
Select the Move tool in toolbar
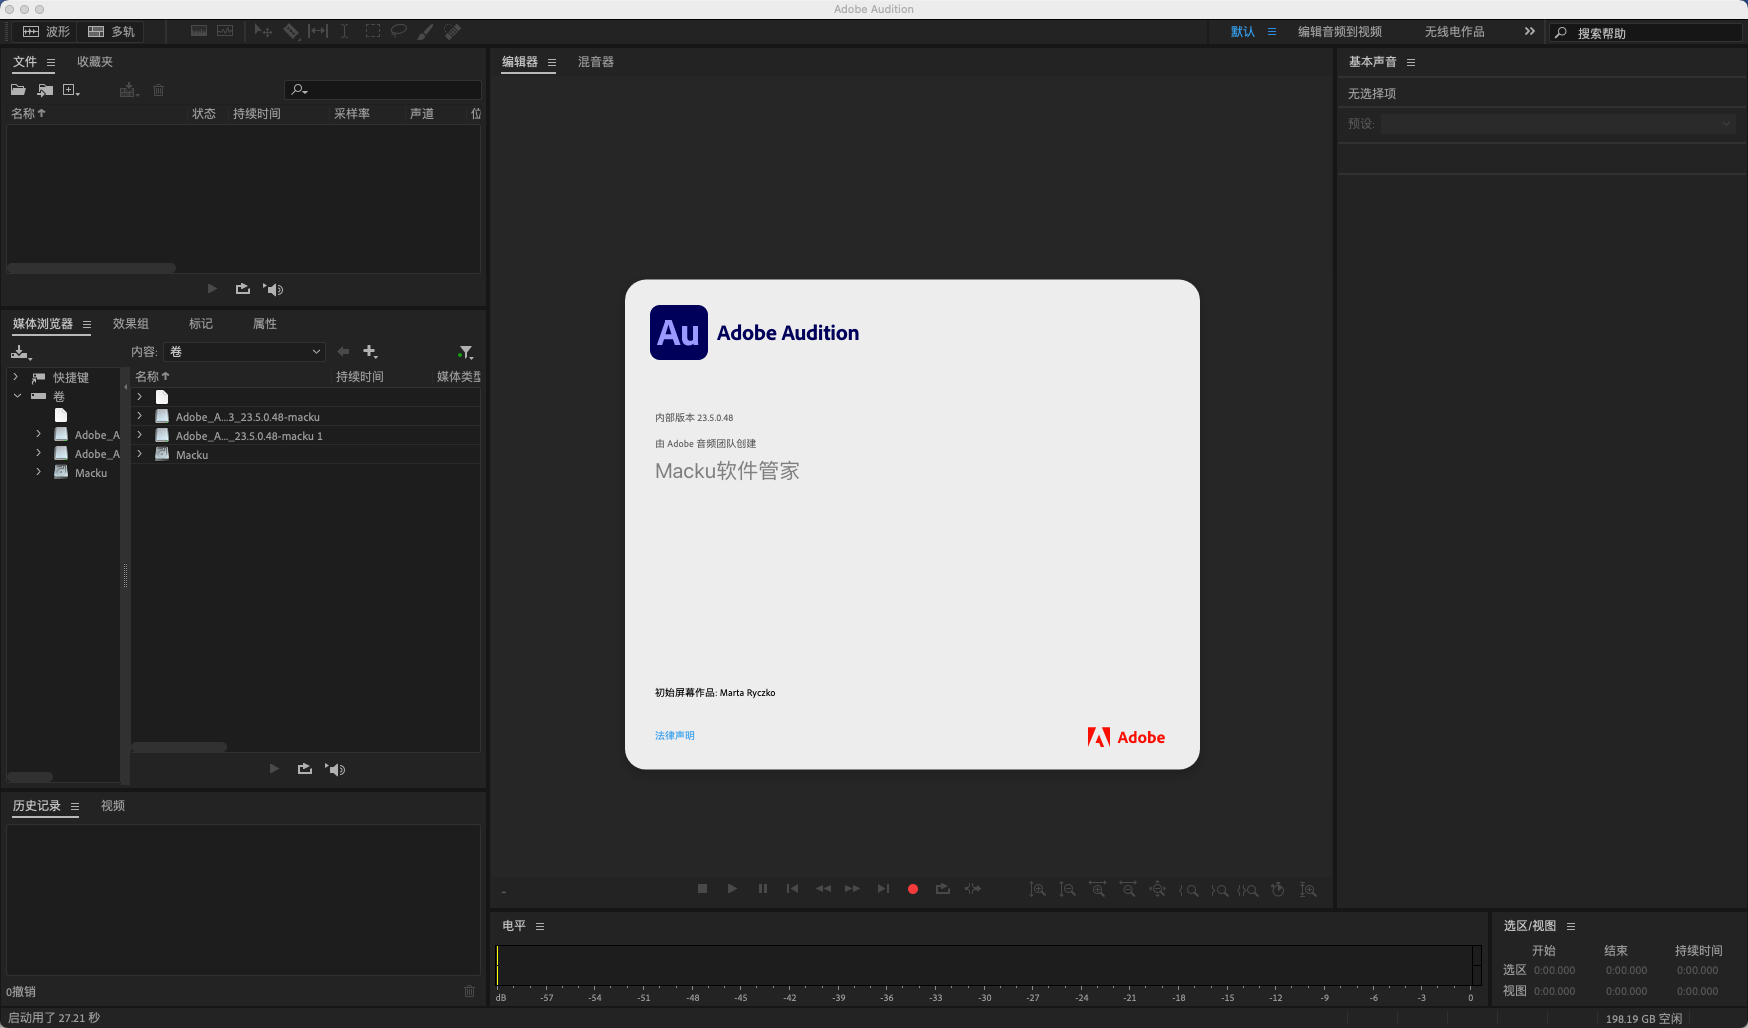click(x=263, y=31)
